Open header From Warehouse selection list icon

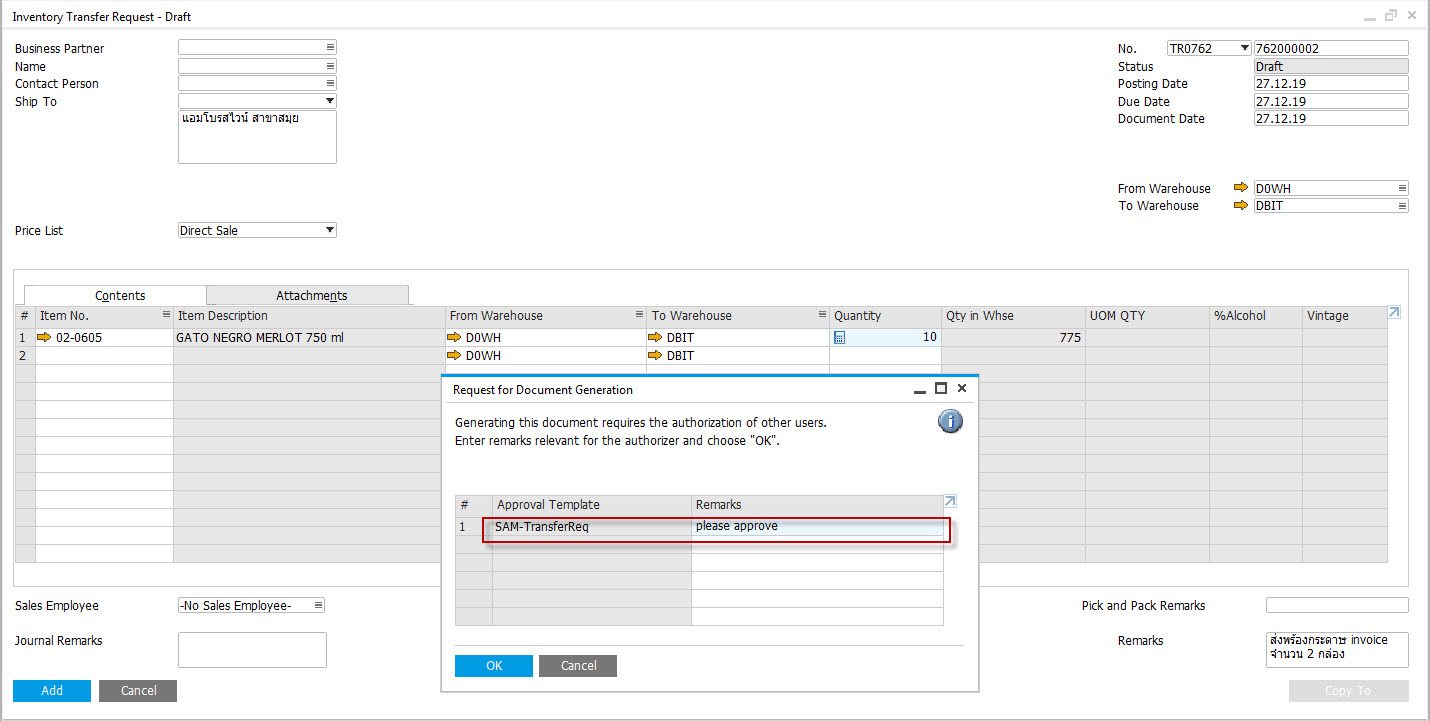(1402, 188)
